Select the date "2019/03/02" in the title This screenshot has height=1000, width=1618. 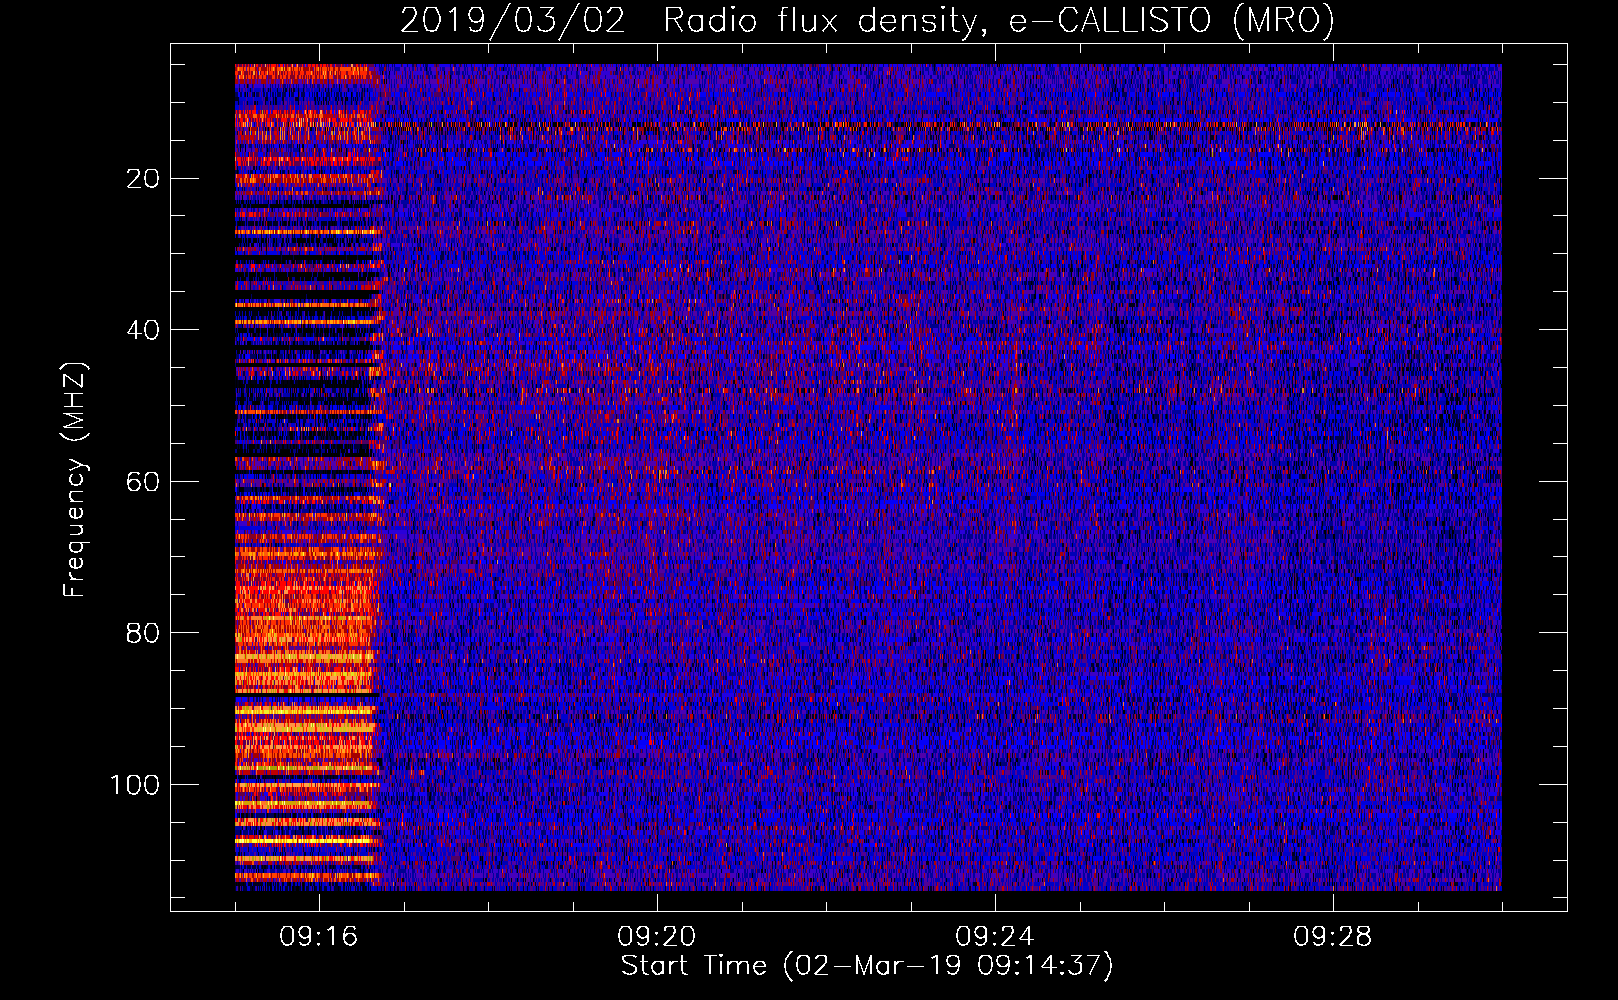513,20
